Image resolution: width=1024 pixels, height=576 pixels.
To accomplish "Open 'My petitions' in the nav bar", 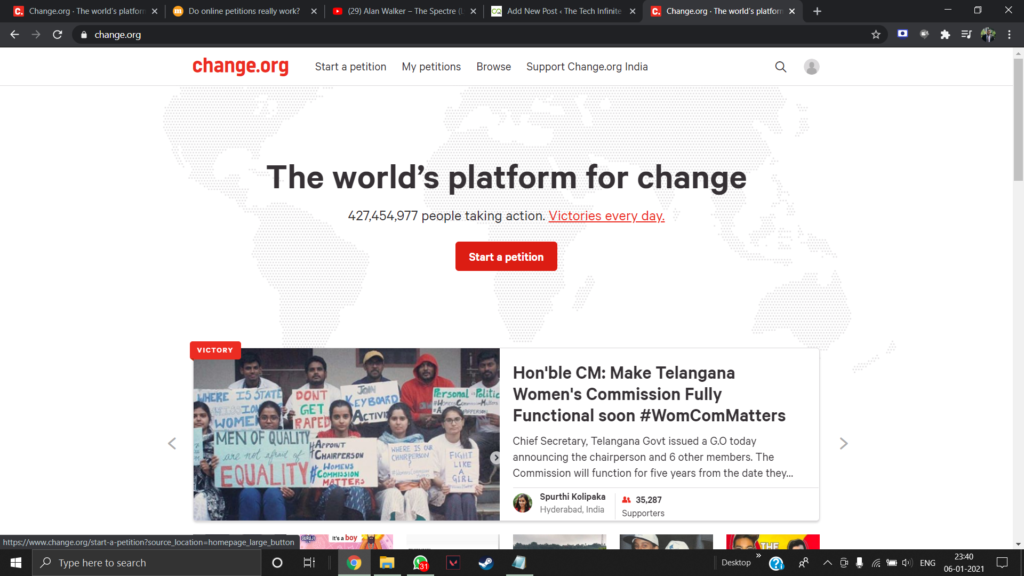I will tap(431, 67).
